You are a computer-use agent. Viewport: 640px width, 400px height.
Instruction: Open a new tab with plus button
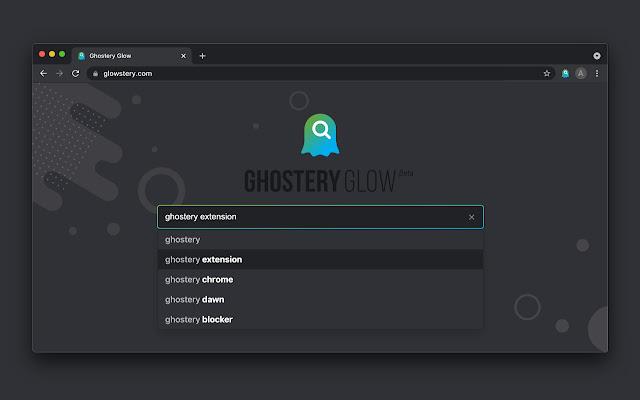pos(202,56)
